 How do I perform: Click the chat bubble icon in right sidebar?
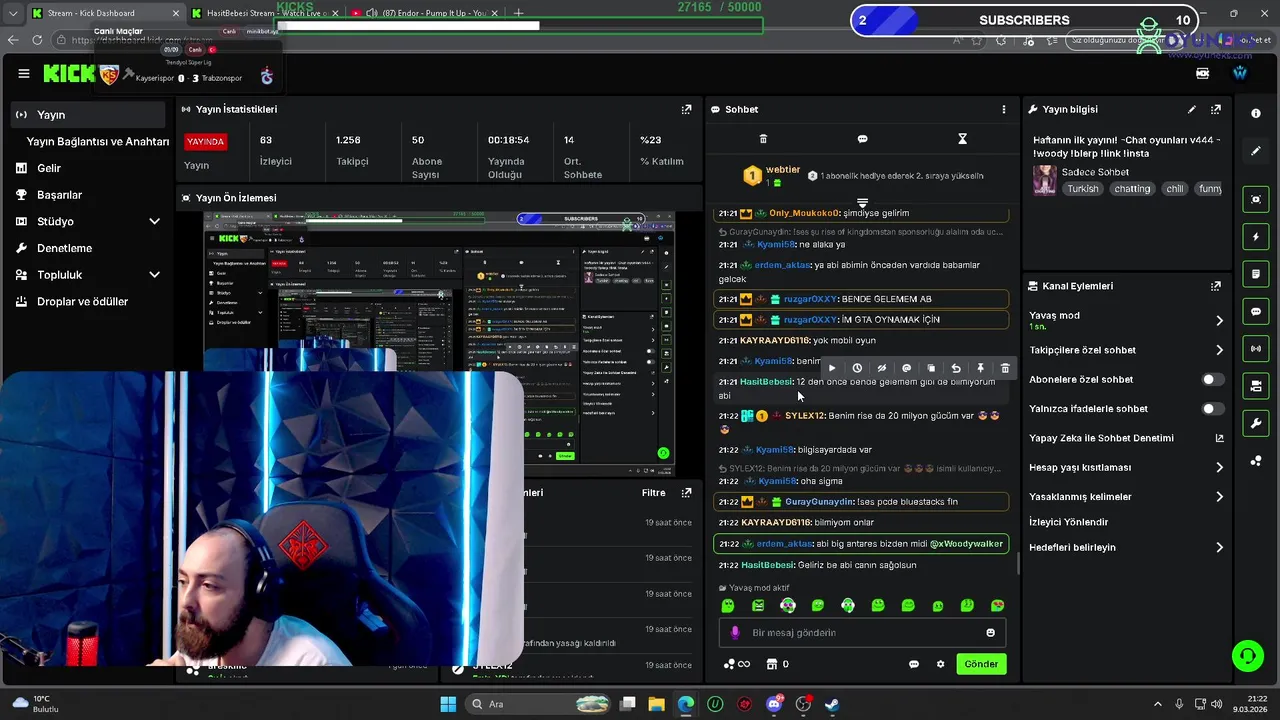click(1256, 312)
